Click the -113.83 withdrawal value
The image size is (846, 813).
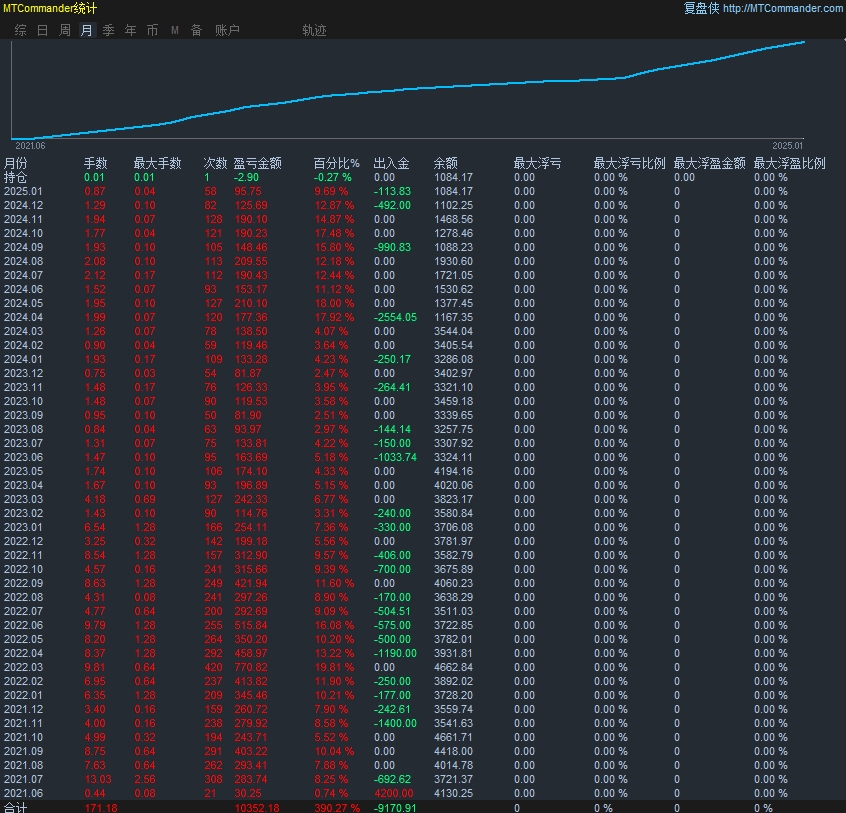392,191
